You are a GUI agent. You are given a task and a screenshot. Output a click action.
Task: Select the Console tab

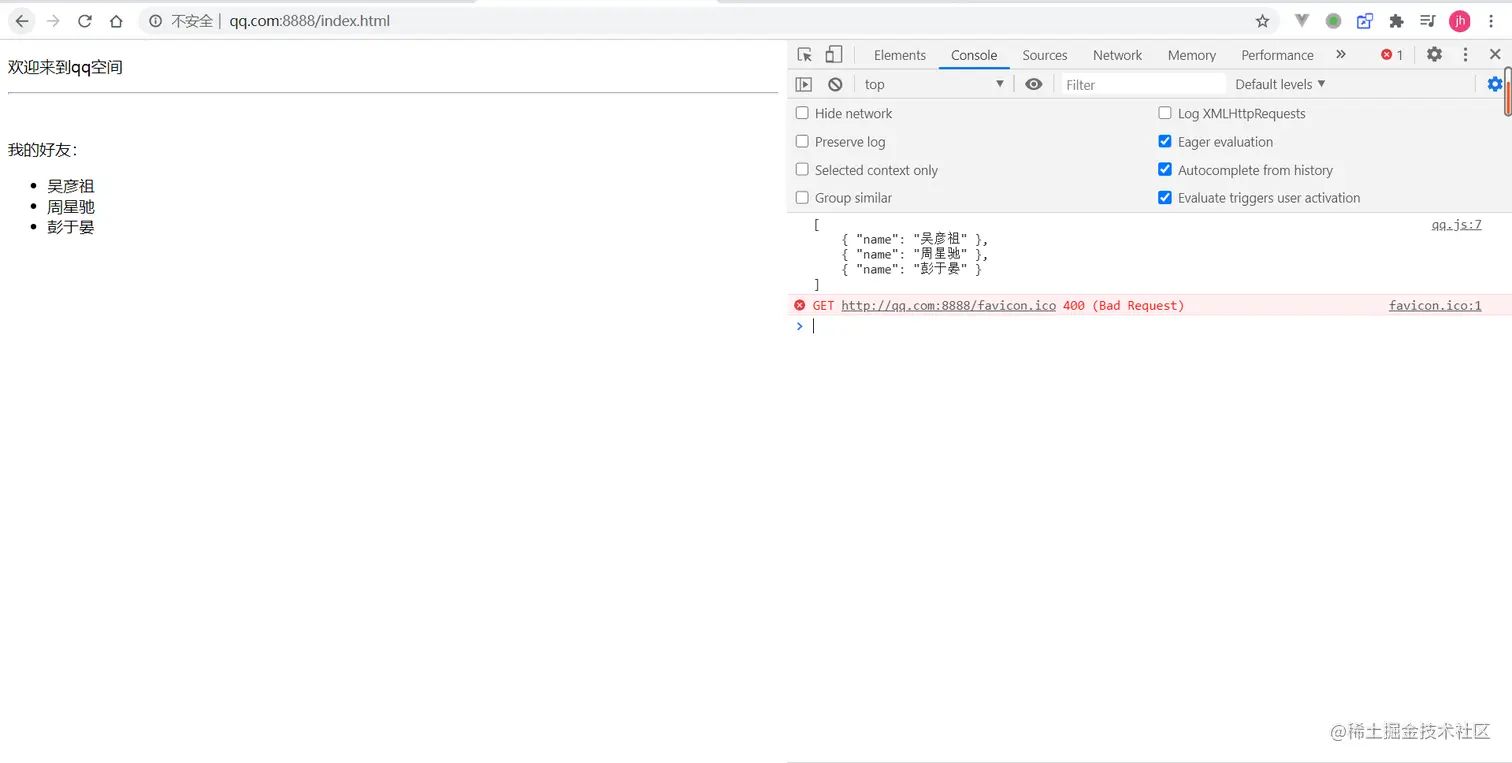pos(974,55)
